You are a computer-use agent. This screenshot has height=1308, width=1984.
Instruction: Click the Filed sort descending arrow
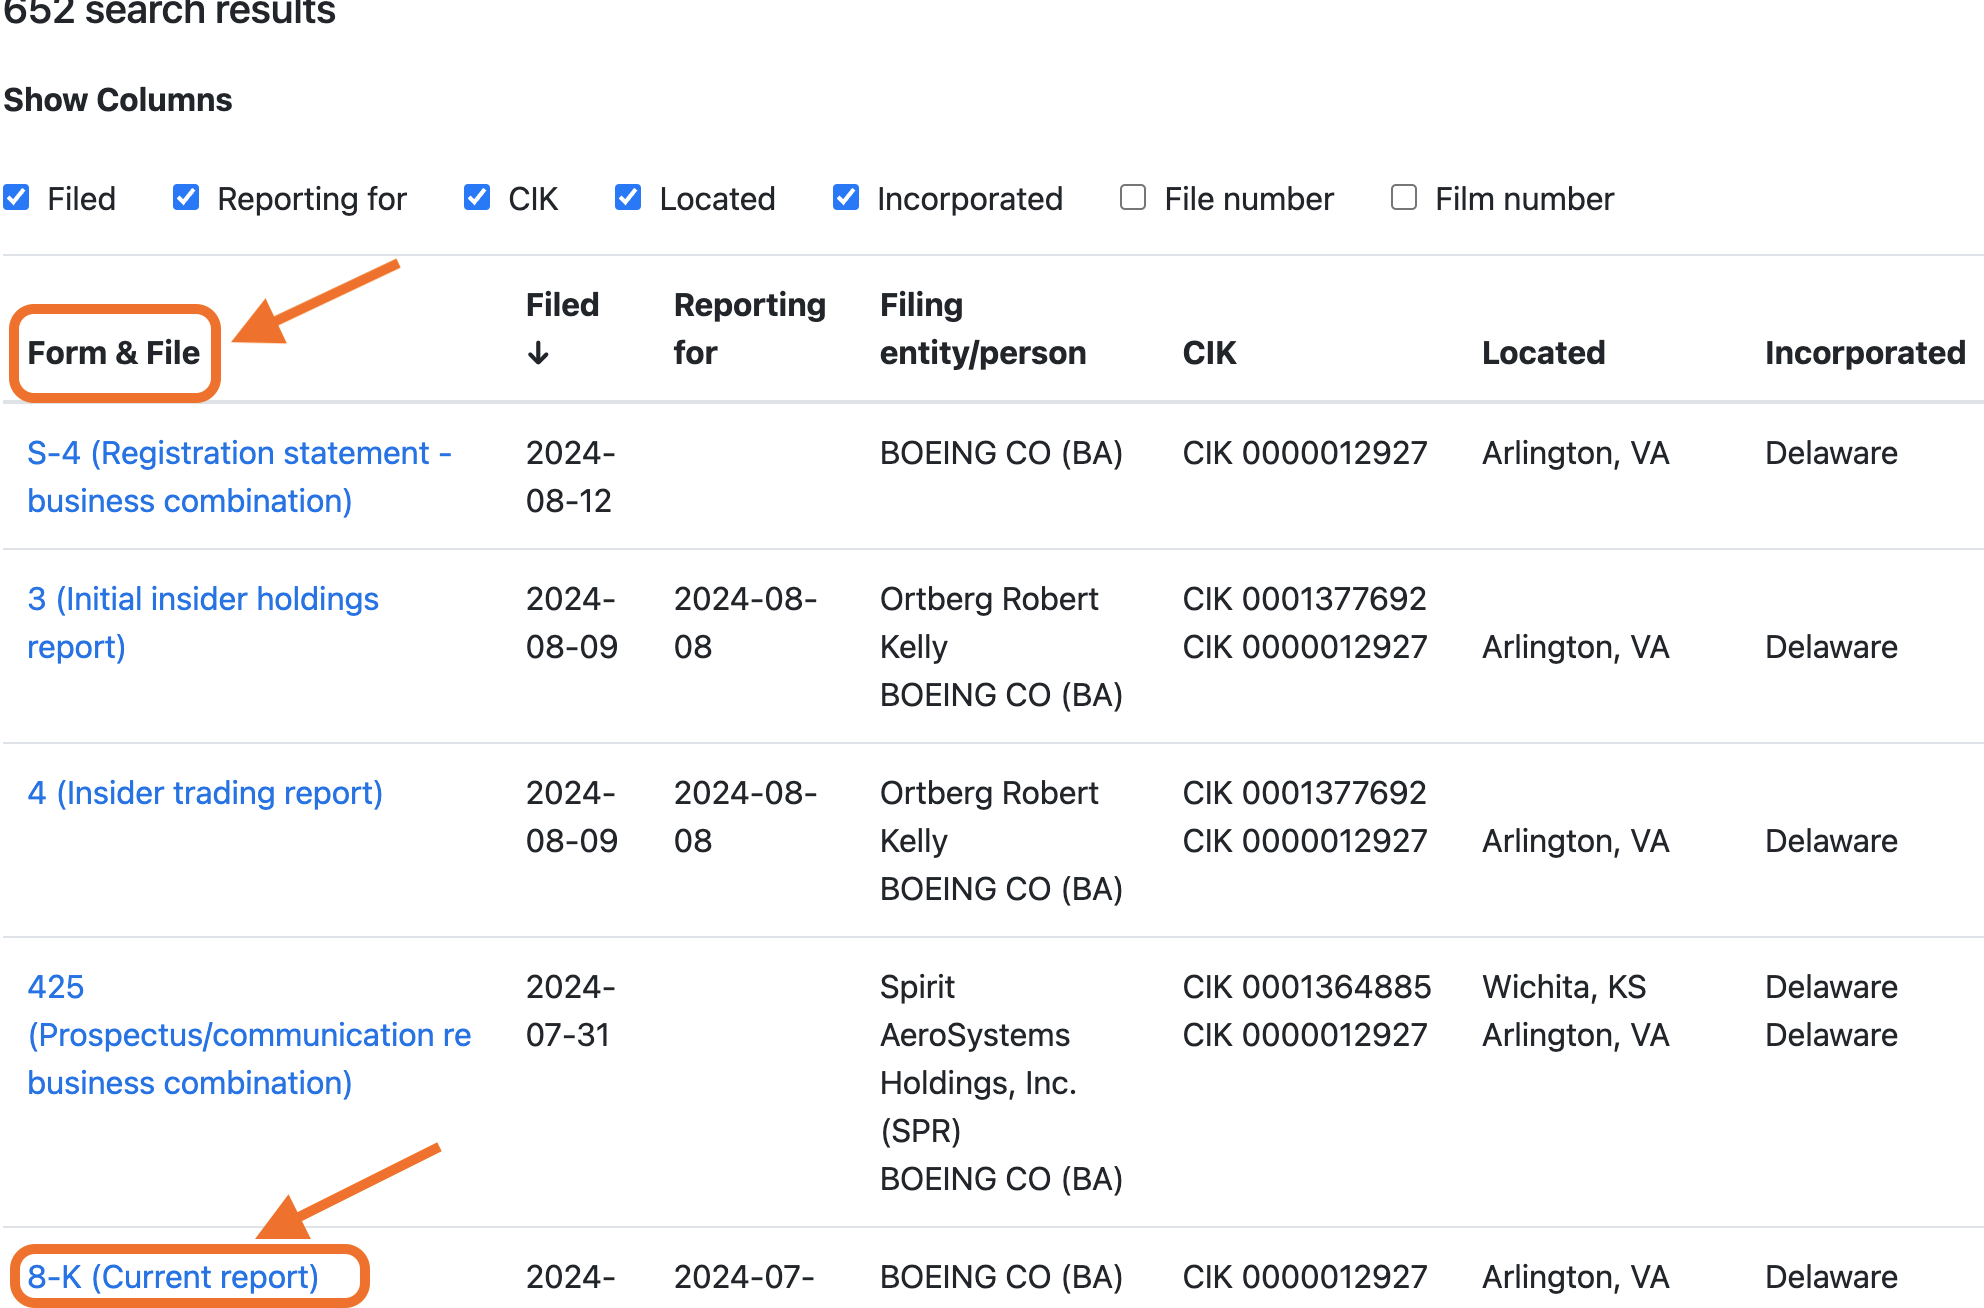pyautogui.click(x=538, y=353)
